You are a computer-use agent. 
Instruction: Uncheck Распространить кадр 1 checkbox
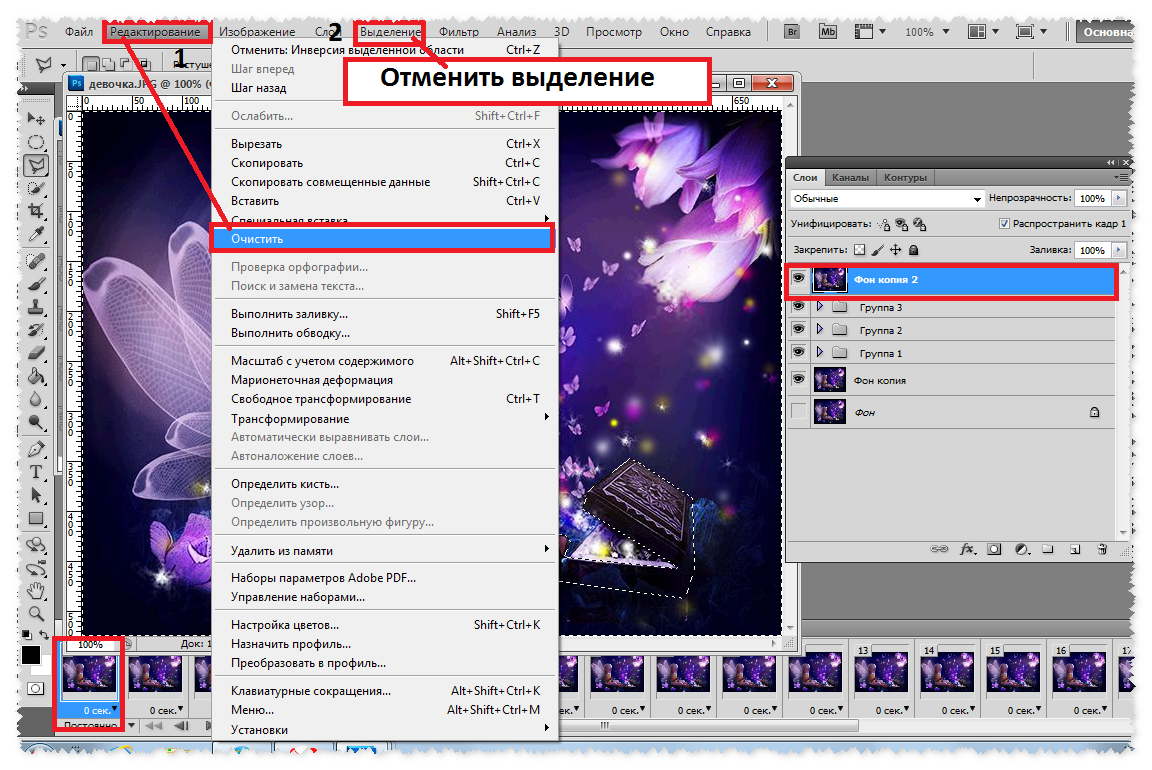coord(1004,223)
